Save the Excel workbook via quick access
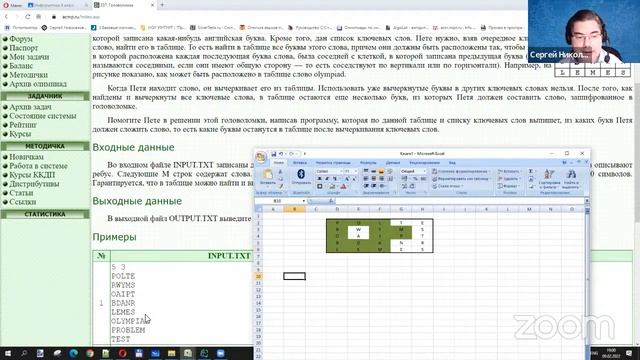 point(274,154)
